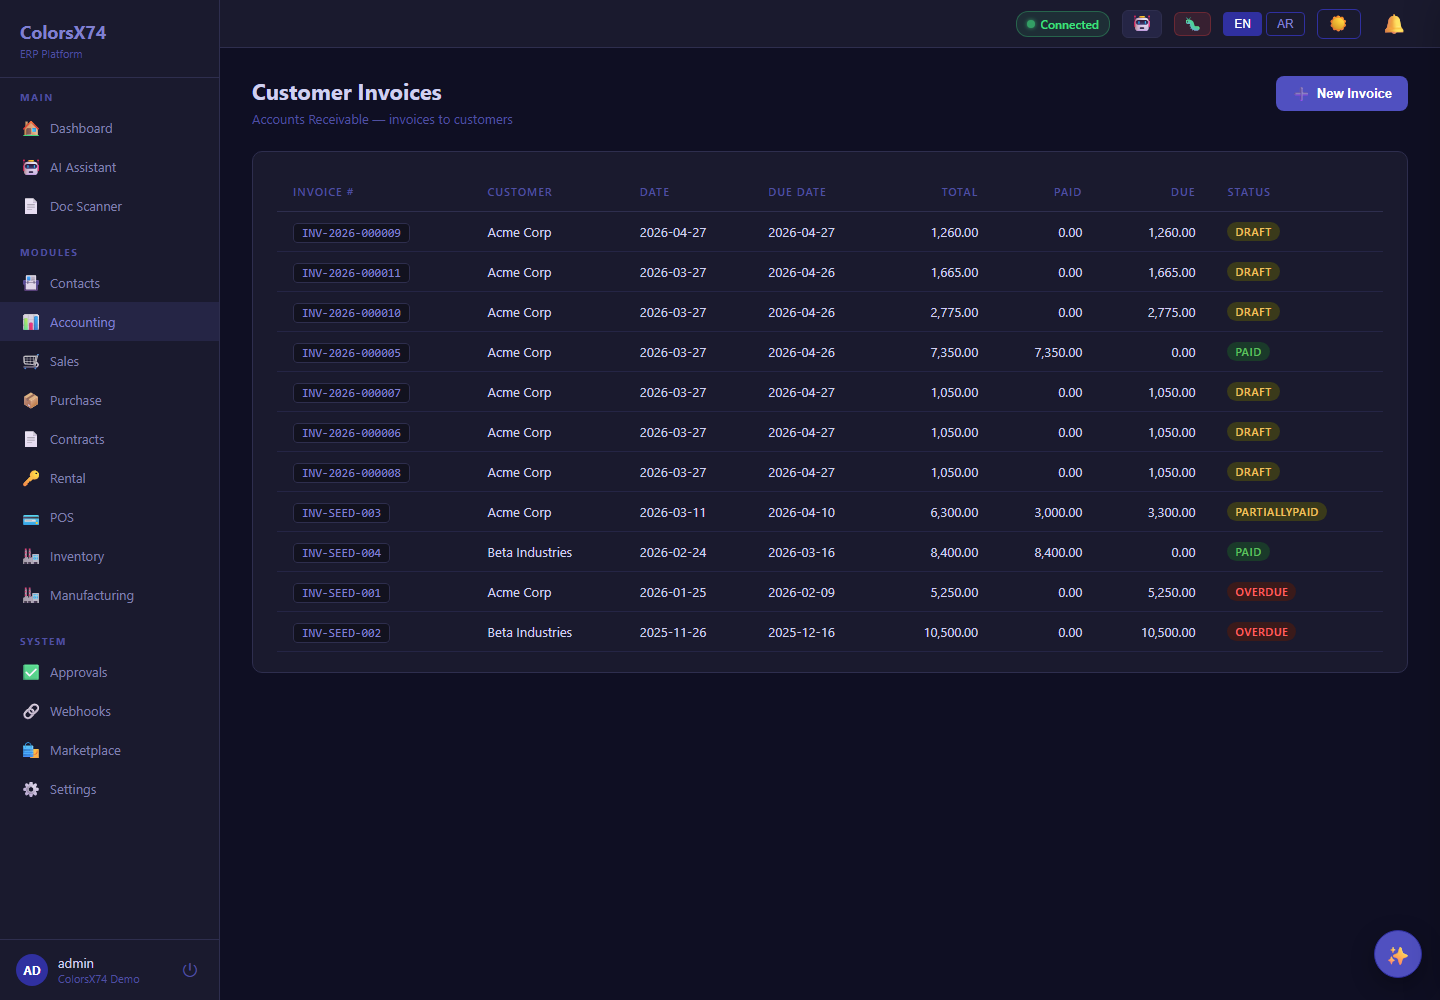Image resolution: width=1440 pixels, height=1000 pixels.
Task: Open the Inventory module
Action: point(109,556)
